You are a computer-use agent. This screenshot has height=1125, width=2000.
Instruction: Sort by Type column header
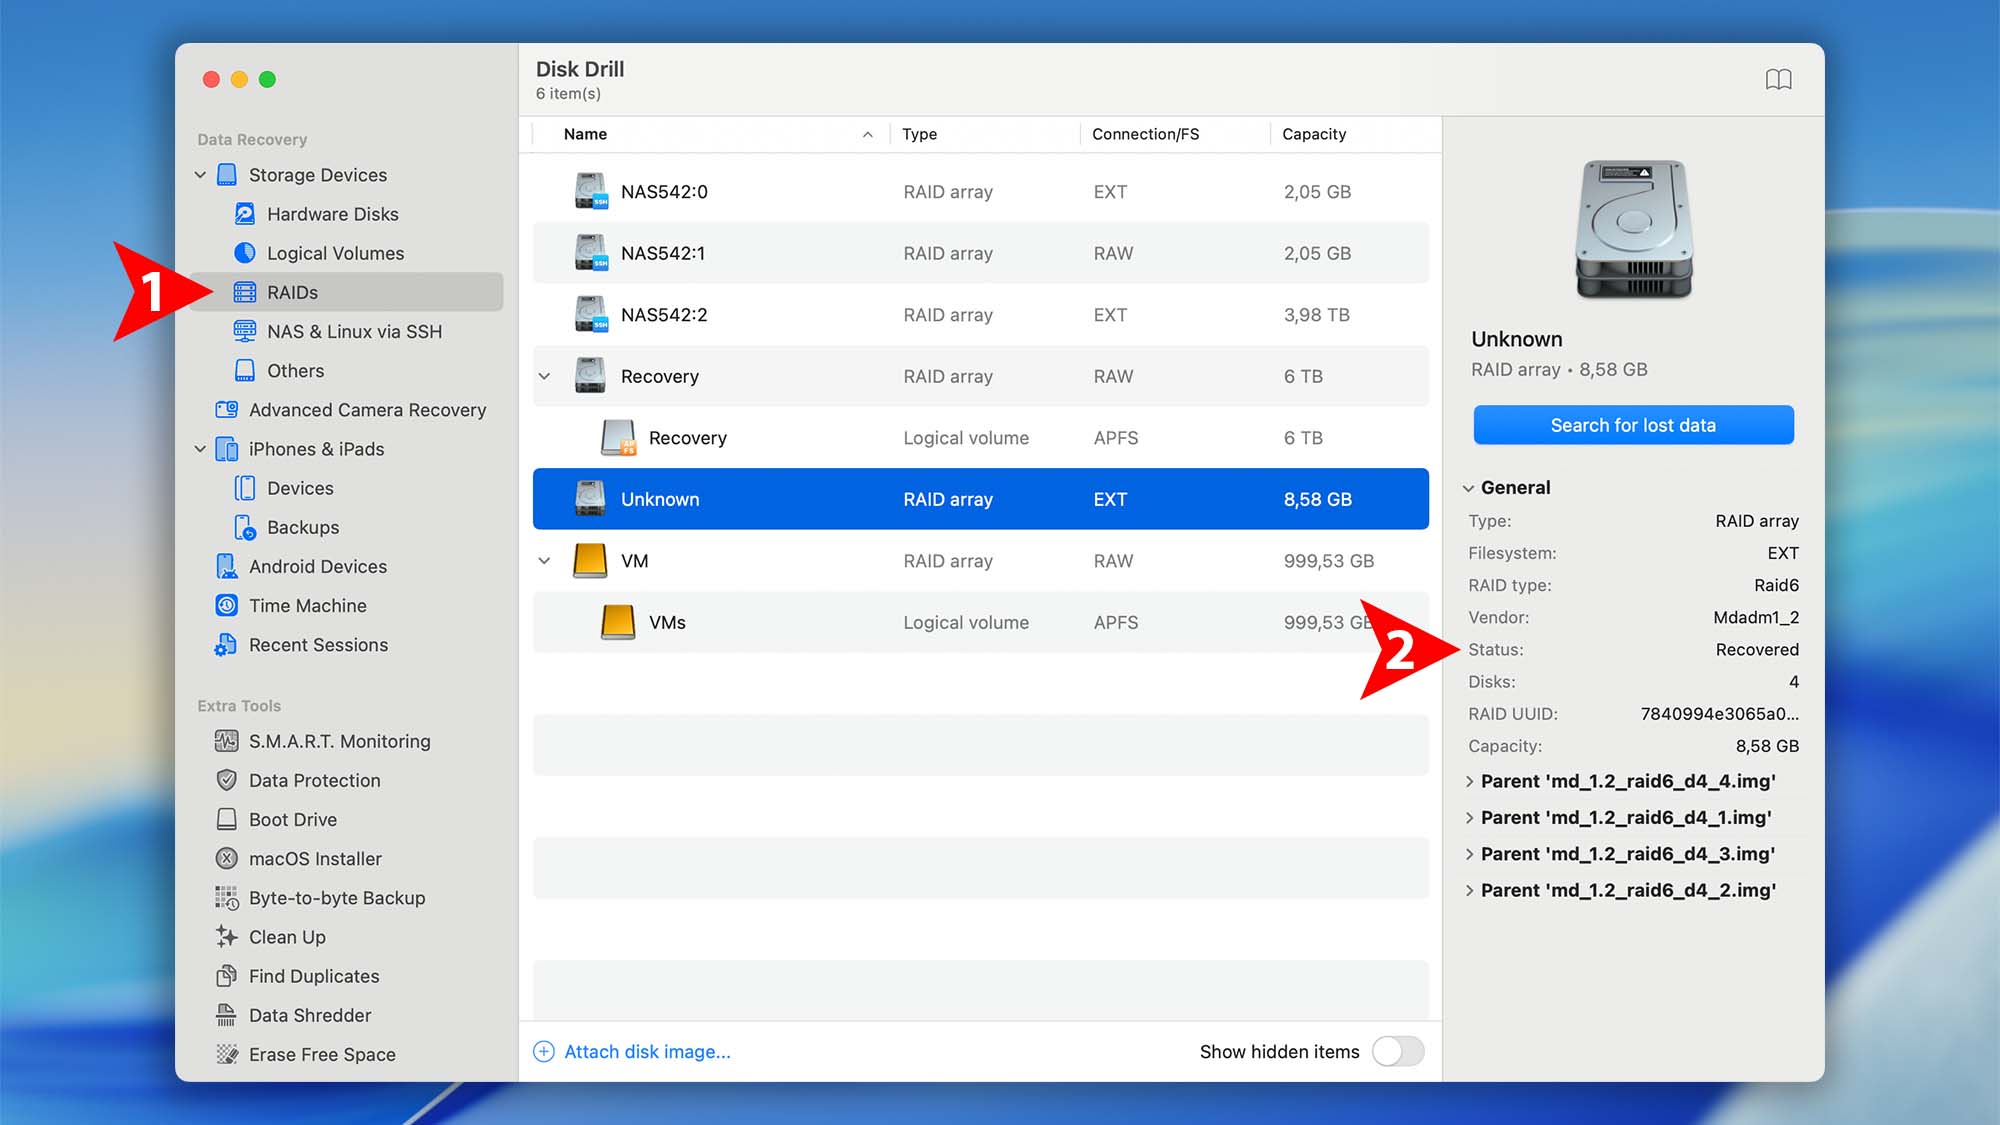(985, 134)
